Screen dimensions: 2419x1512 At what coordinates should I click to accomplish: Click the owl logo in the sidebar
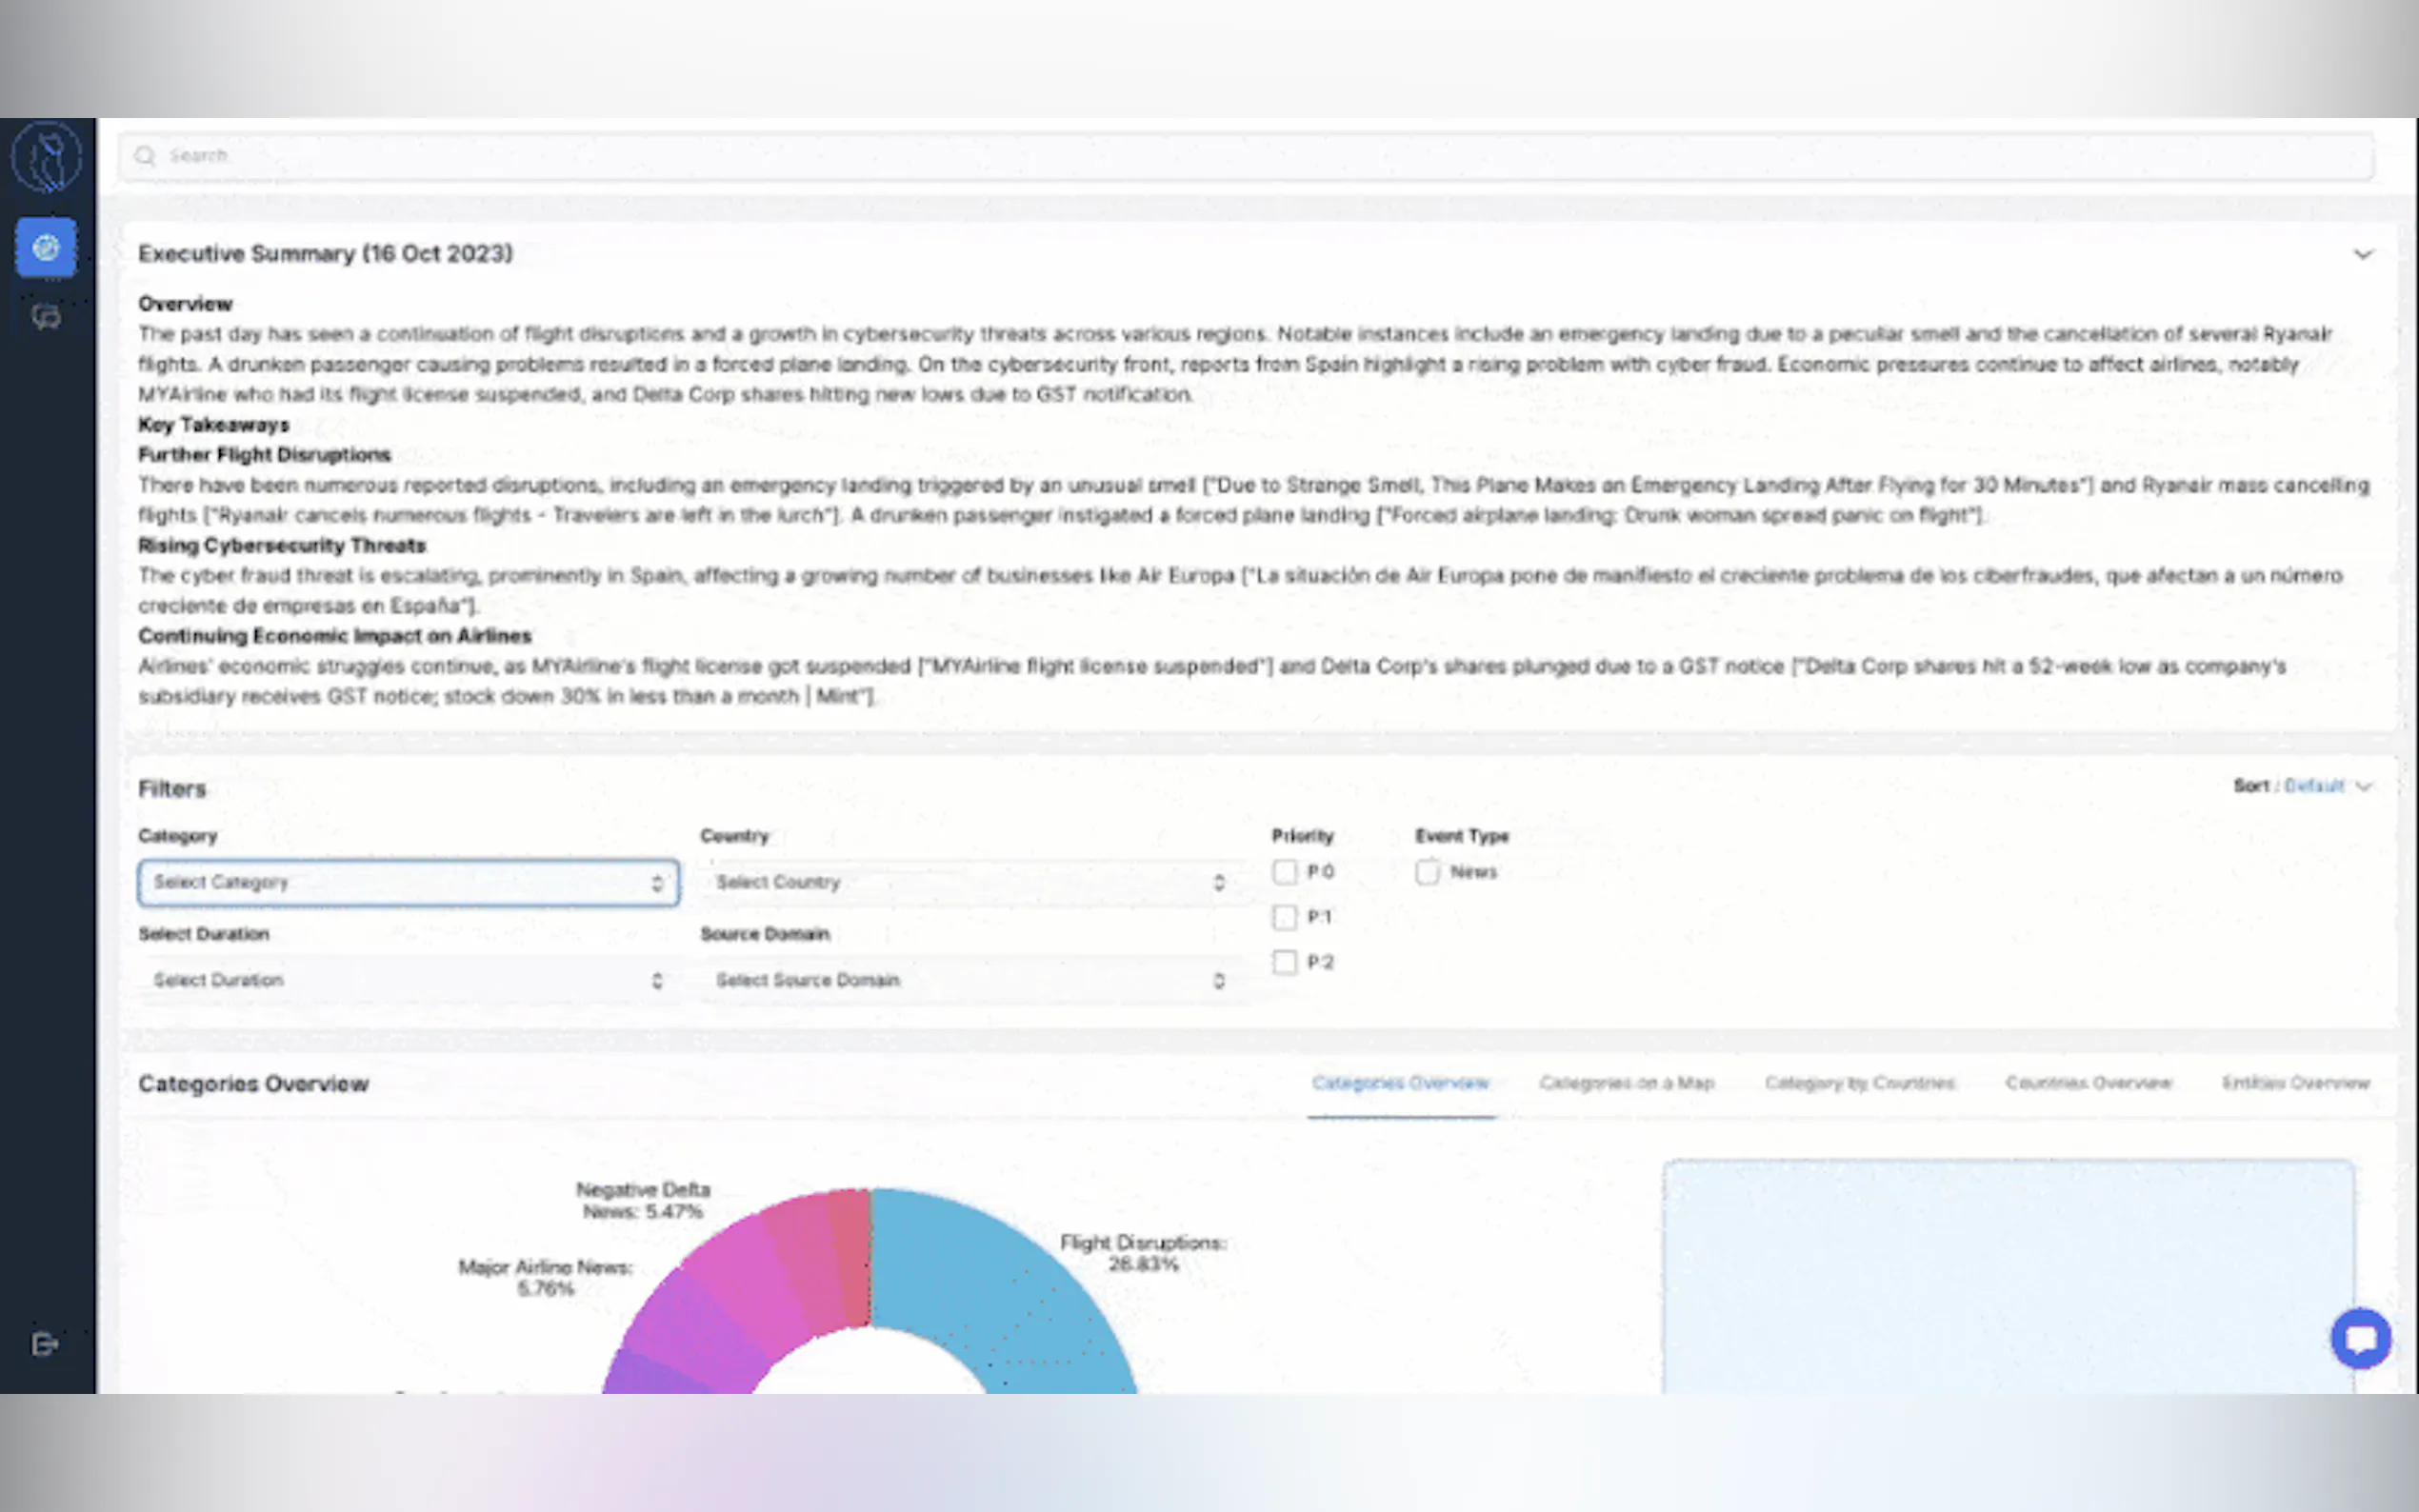46,157
